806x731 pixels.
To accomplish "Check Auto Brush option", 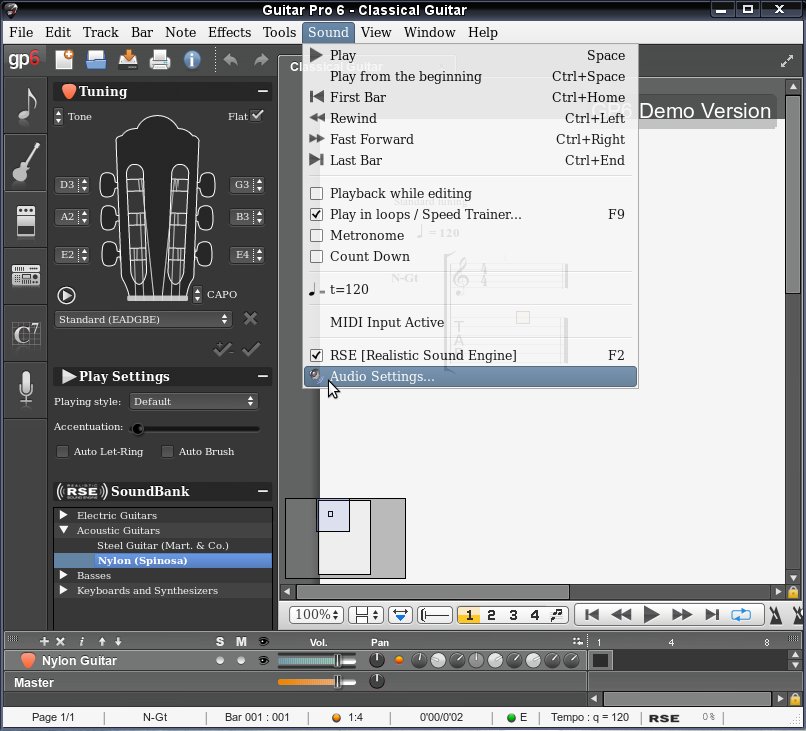I will tap(167, 451).
